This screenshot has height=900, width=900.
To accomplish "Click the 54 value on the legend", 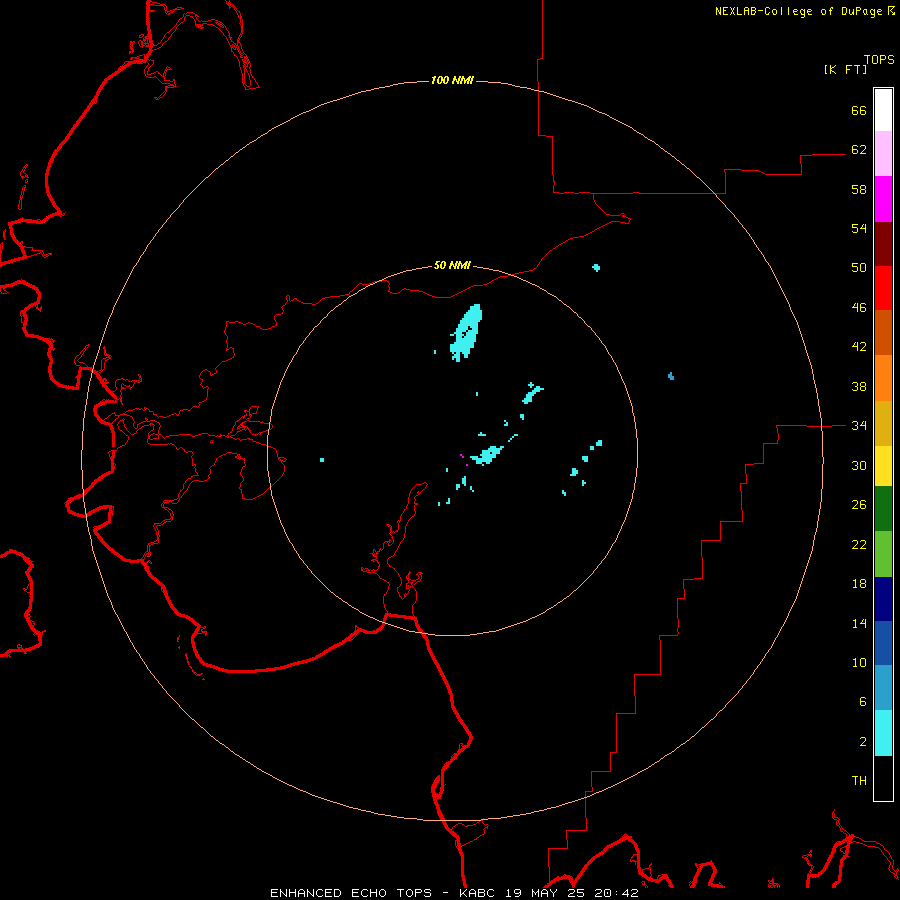I will coord(859,228).
